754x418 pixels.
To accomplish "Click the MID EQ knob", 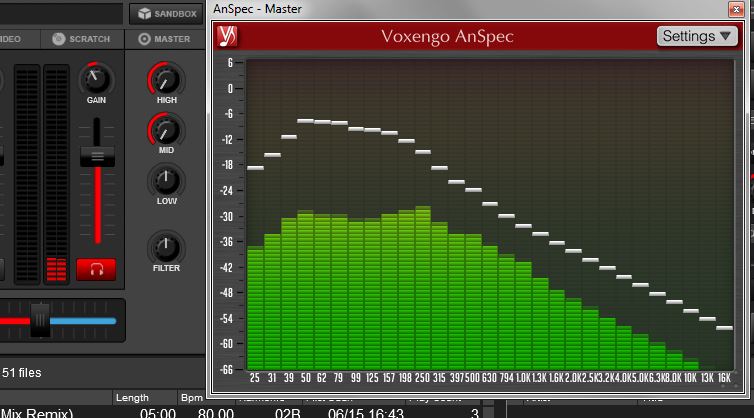I will (x=165, y=128).
